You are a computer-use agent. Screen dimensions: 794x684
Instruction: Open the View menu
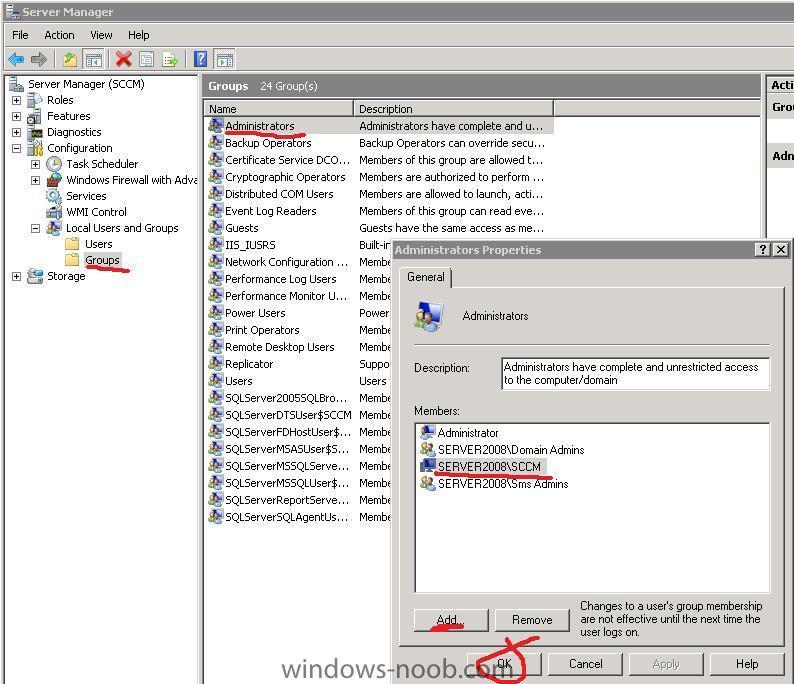(101, 35)
